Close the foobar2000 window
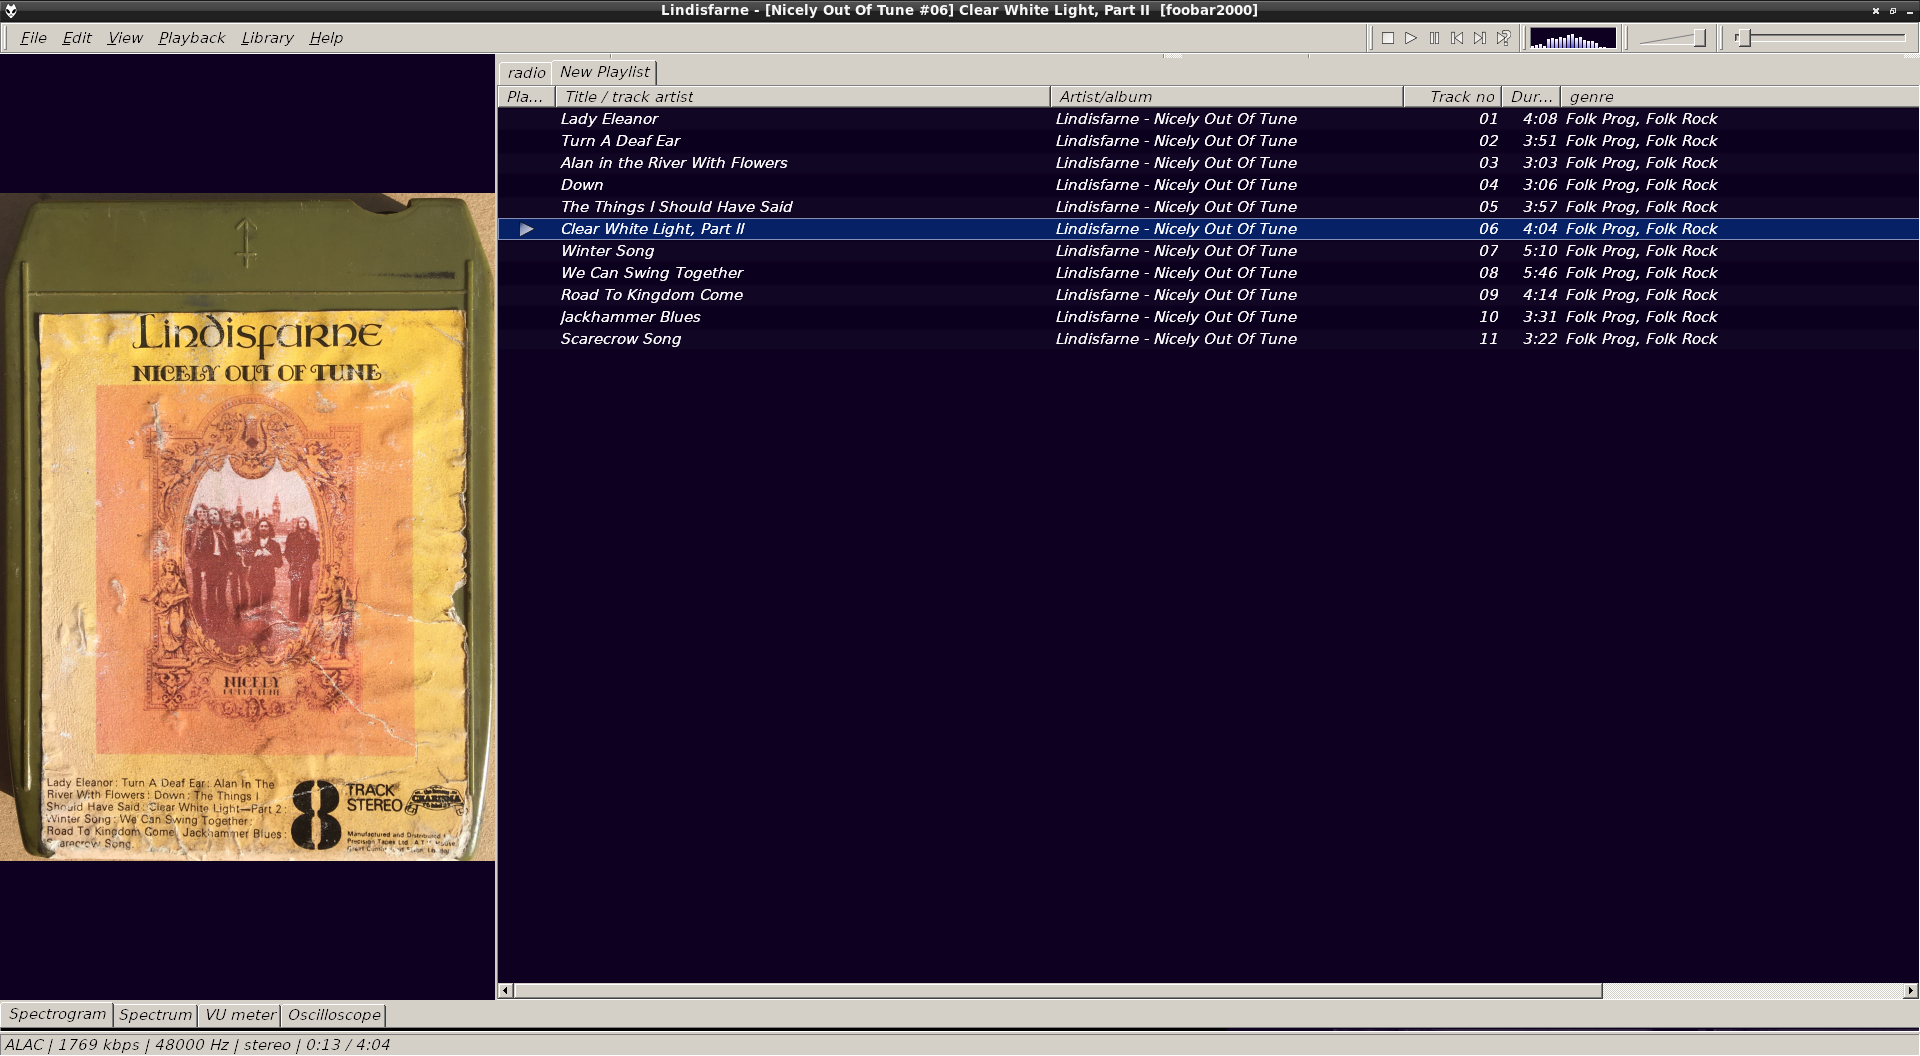Viewport: 1920px width, 1056px height. point(1876,10)
